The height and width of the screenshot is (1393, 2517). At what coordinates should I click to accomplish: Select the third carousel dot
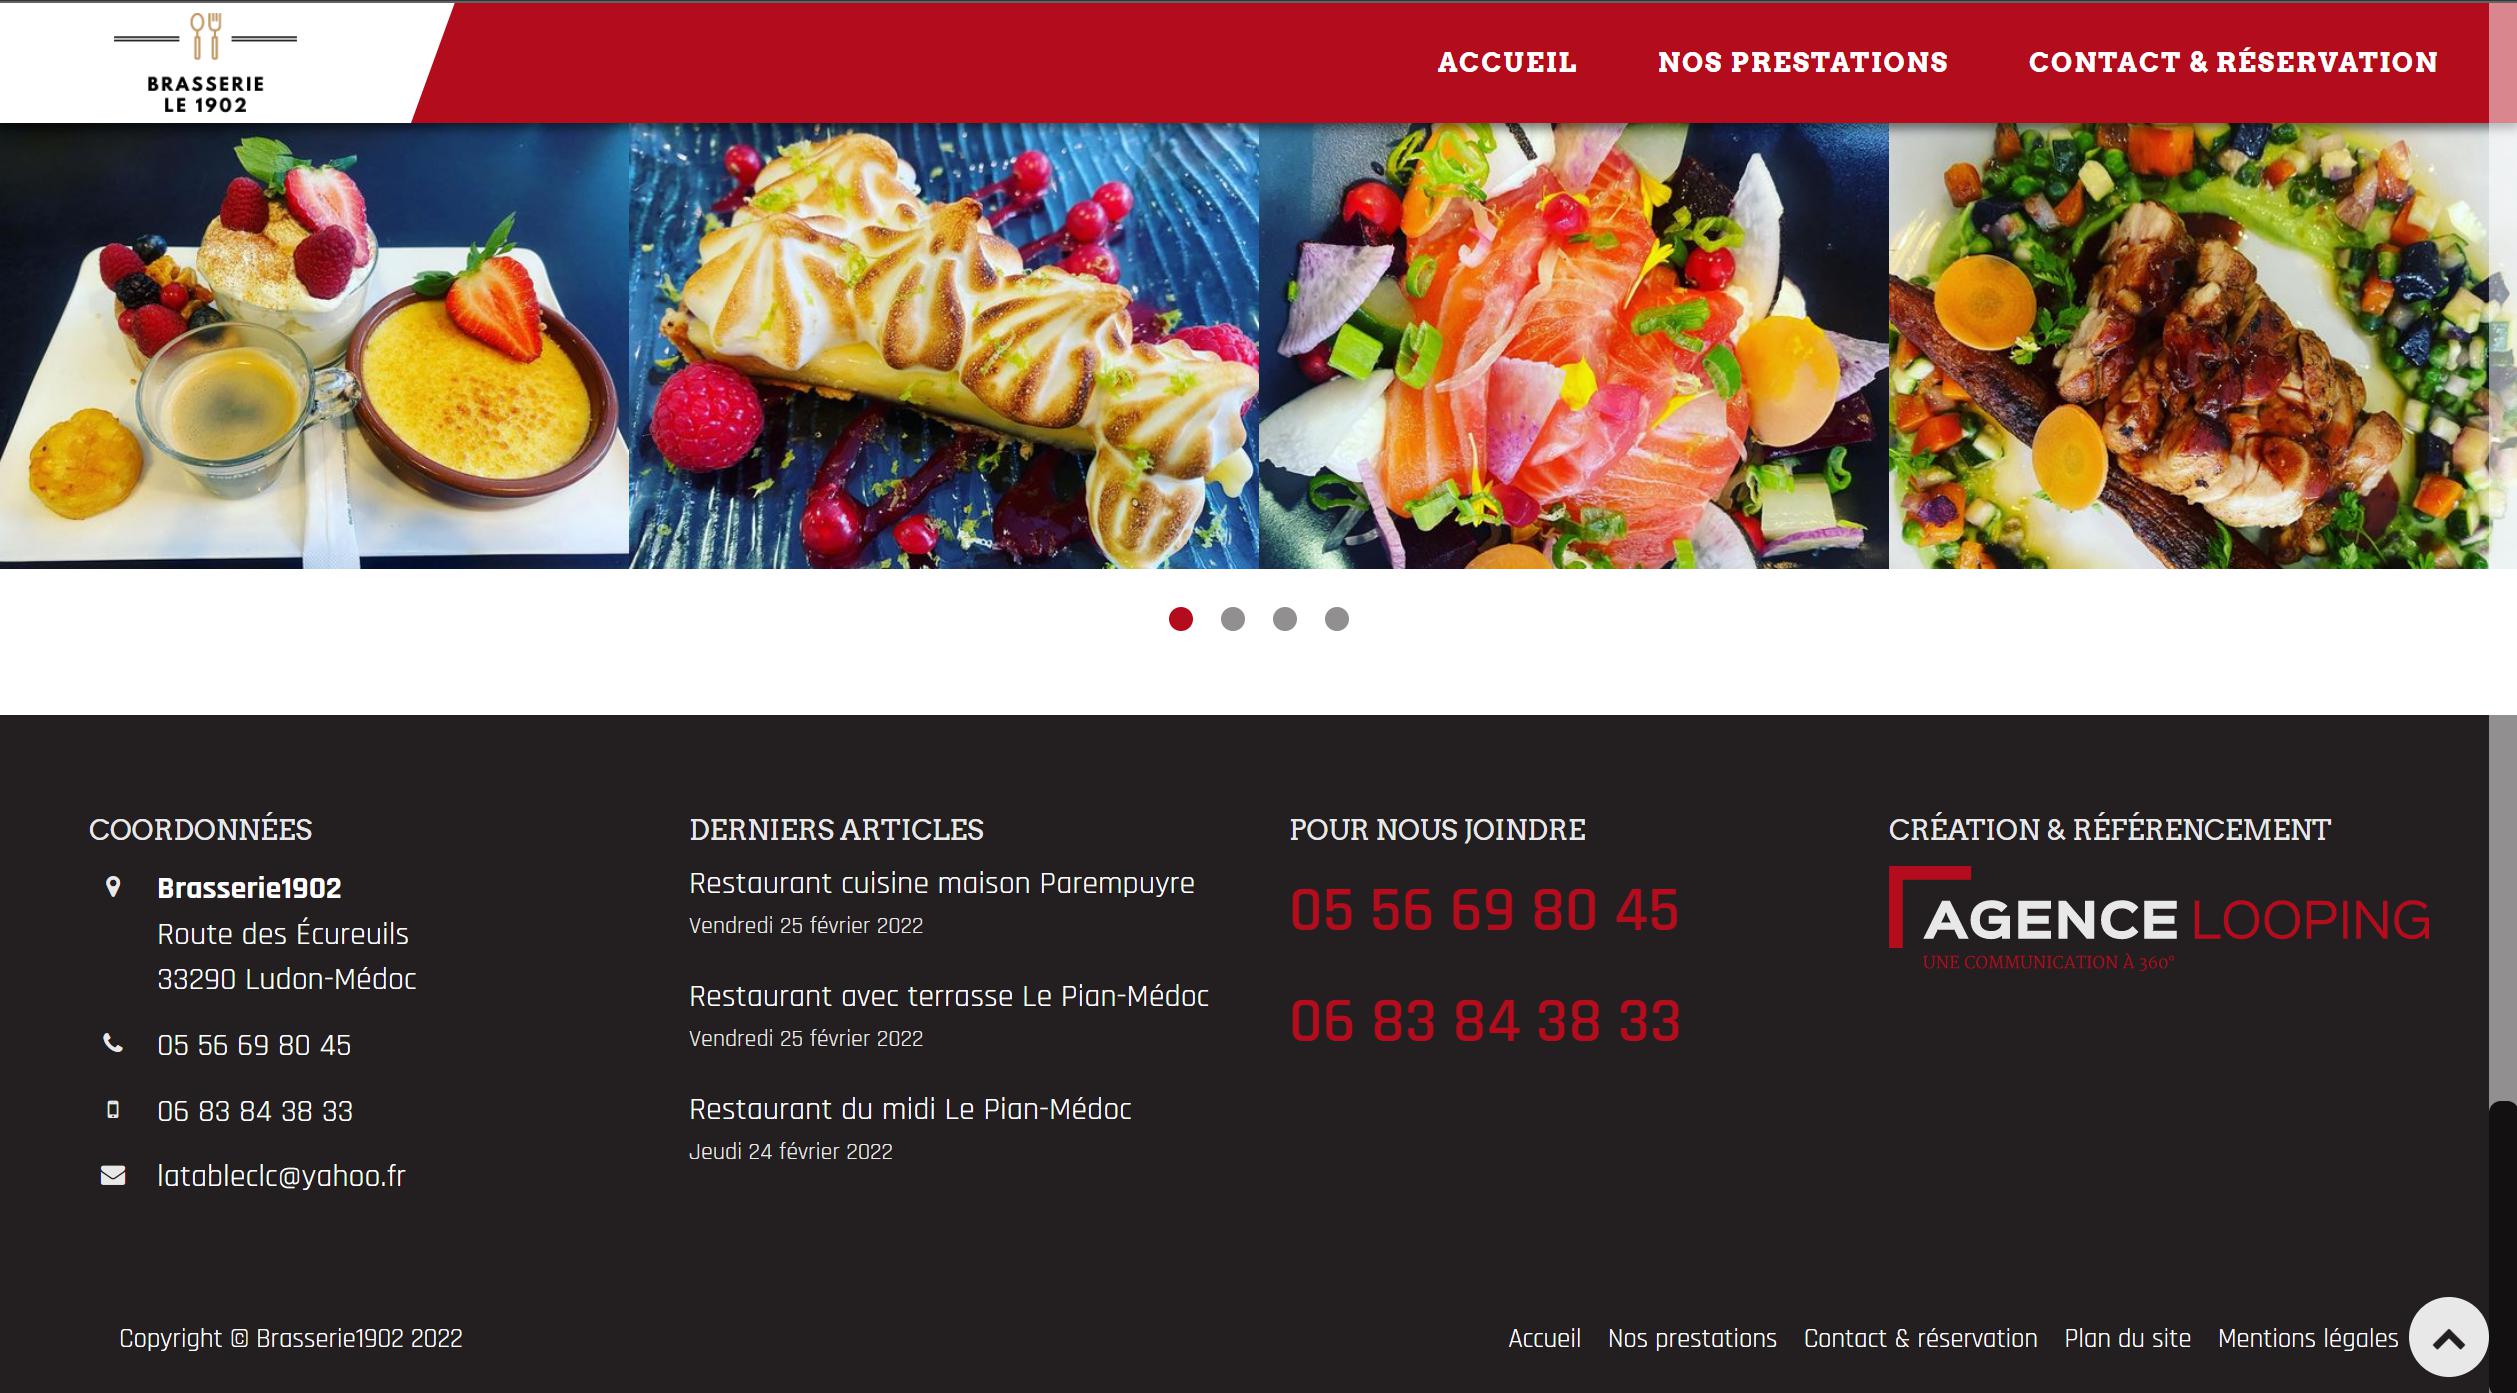pos(1284,619)
